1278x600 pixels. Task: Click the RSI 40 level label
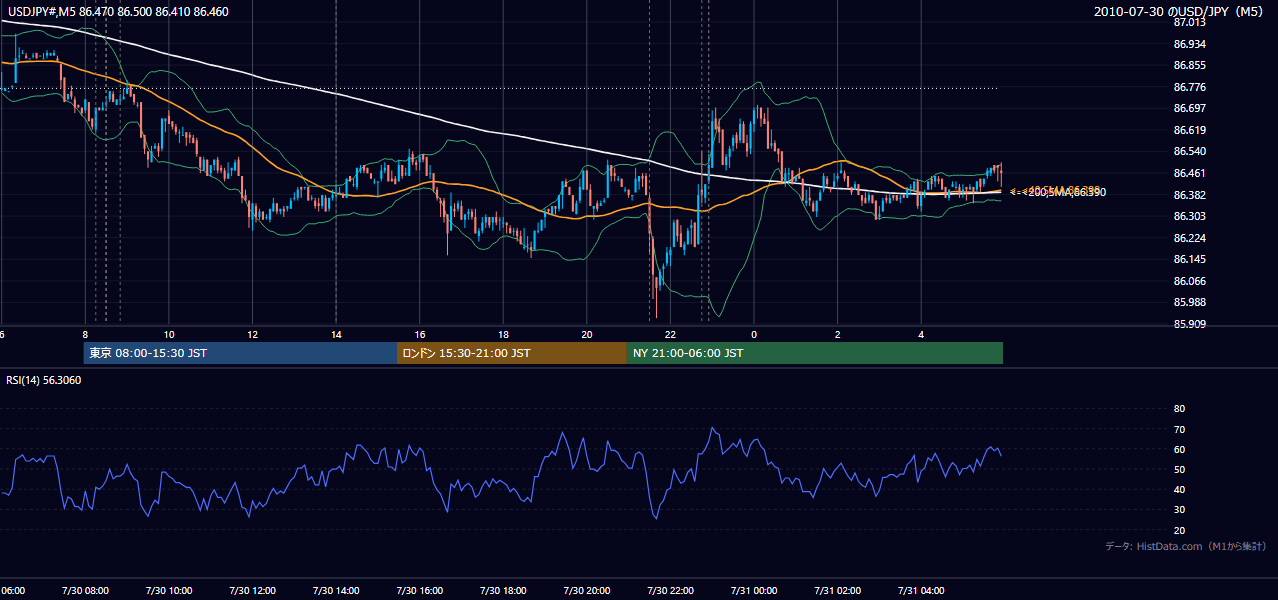click(x=1179, y=489)
